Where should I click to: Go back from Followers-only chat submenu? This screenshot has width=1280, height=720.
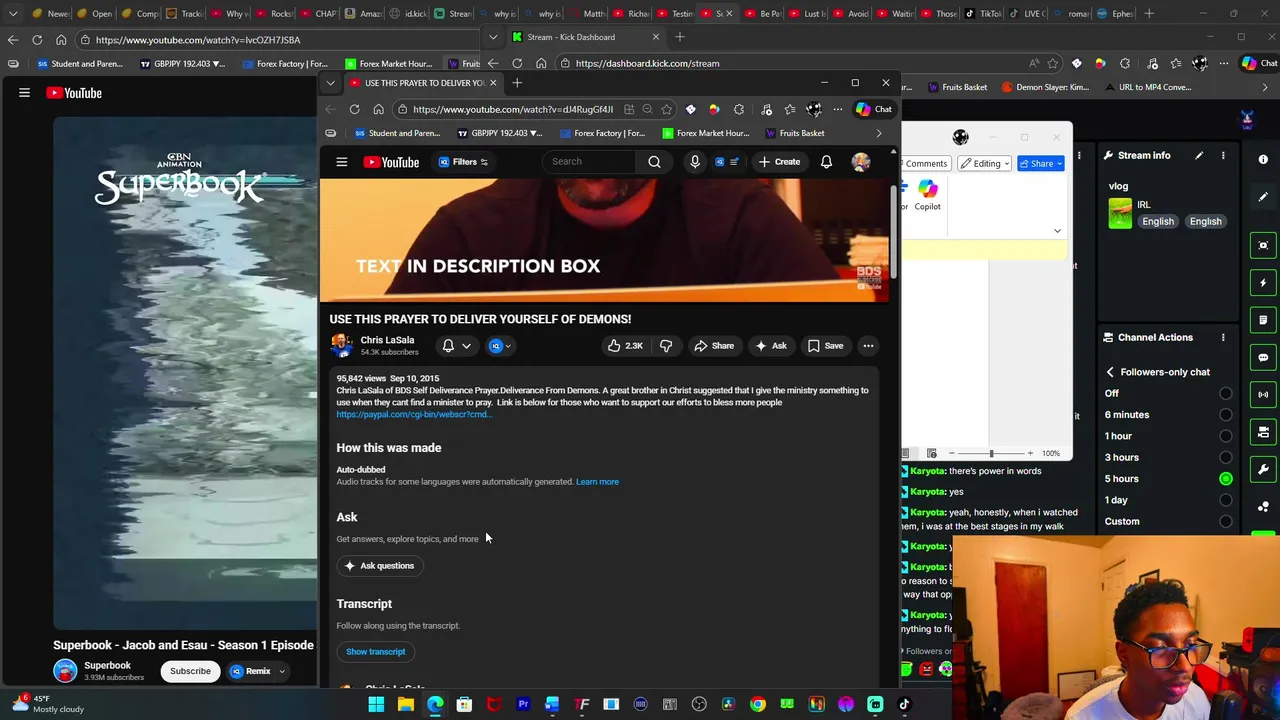pos(1110,372)
